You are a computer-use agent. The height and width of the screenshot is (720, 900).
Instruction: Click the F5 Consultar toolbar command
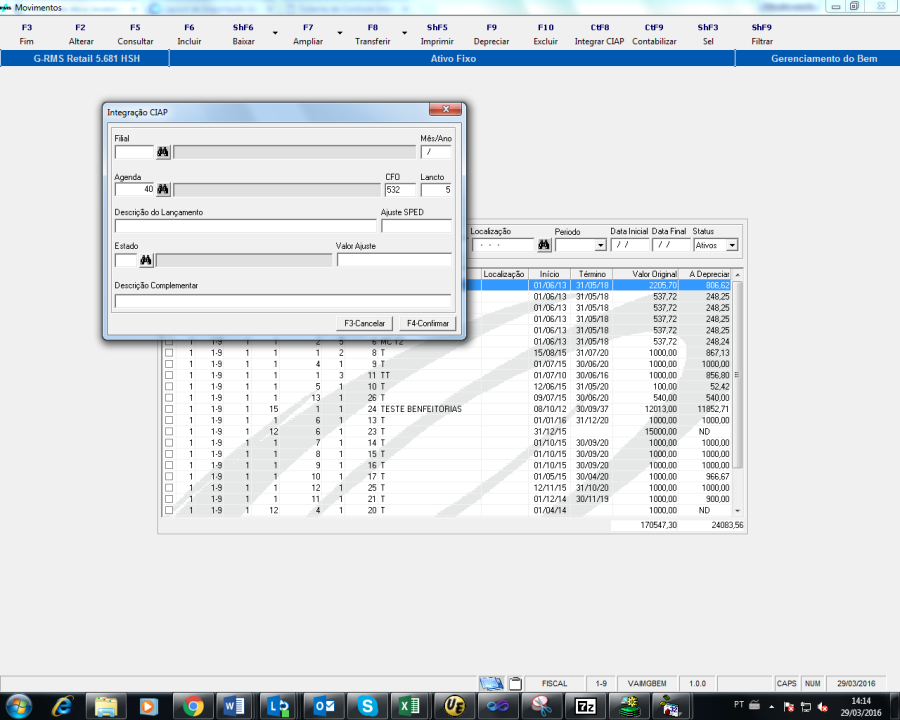[x=135, y=34]
